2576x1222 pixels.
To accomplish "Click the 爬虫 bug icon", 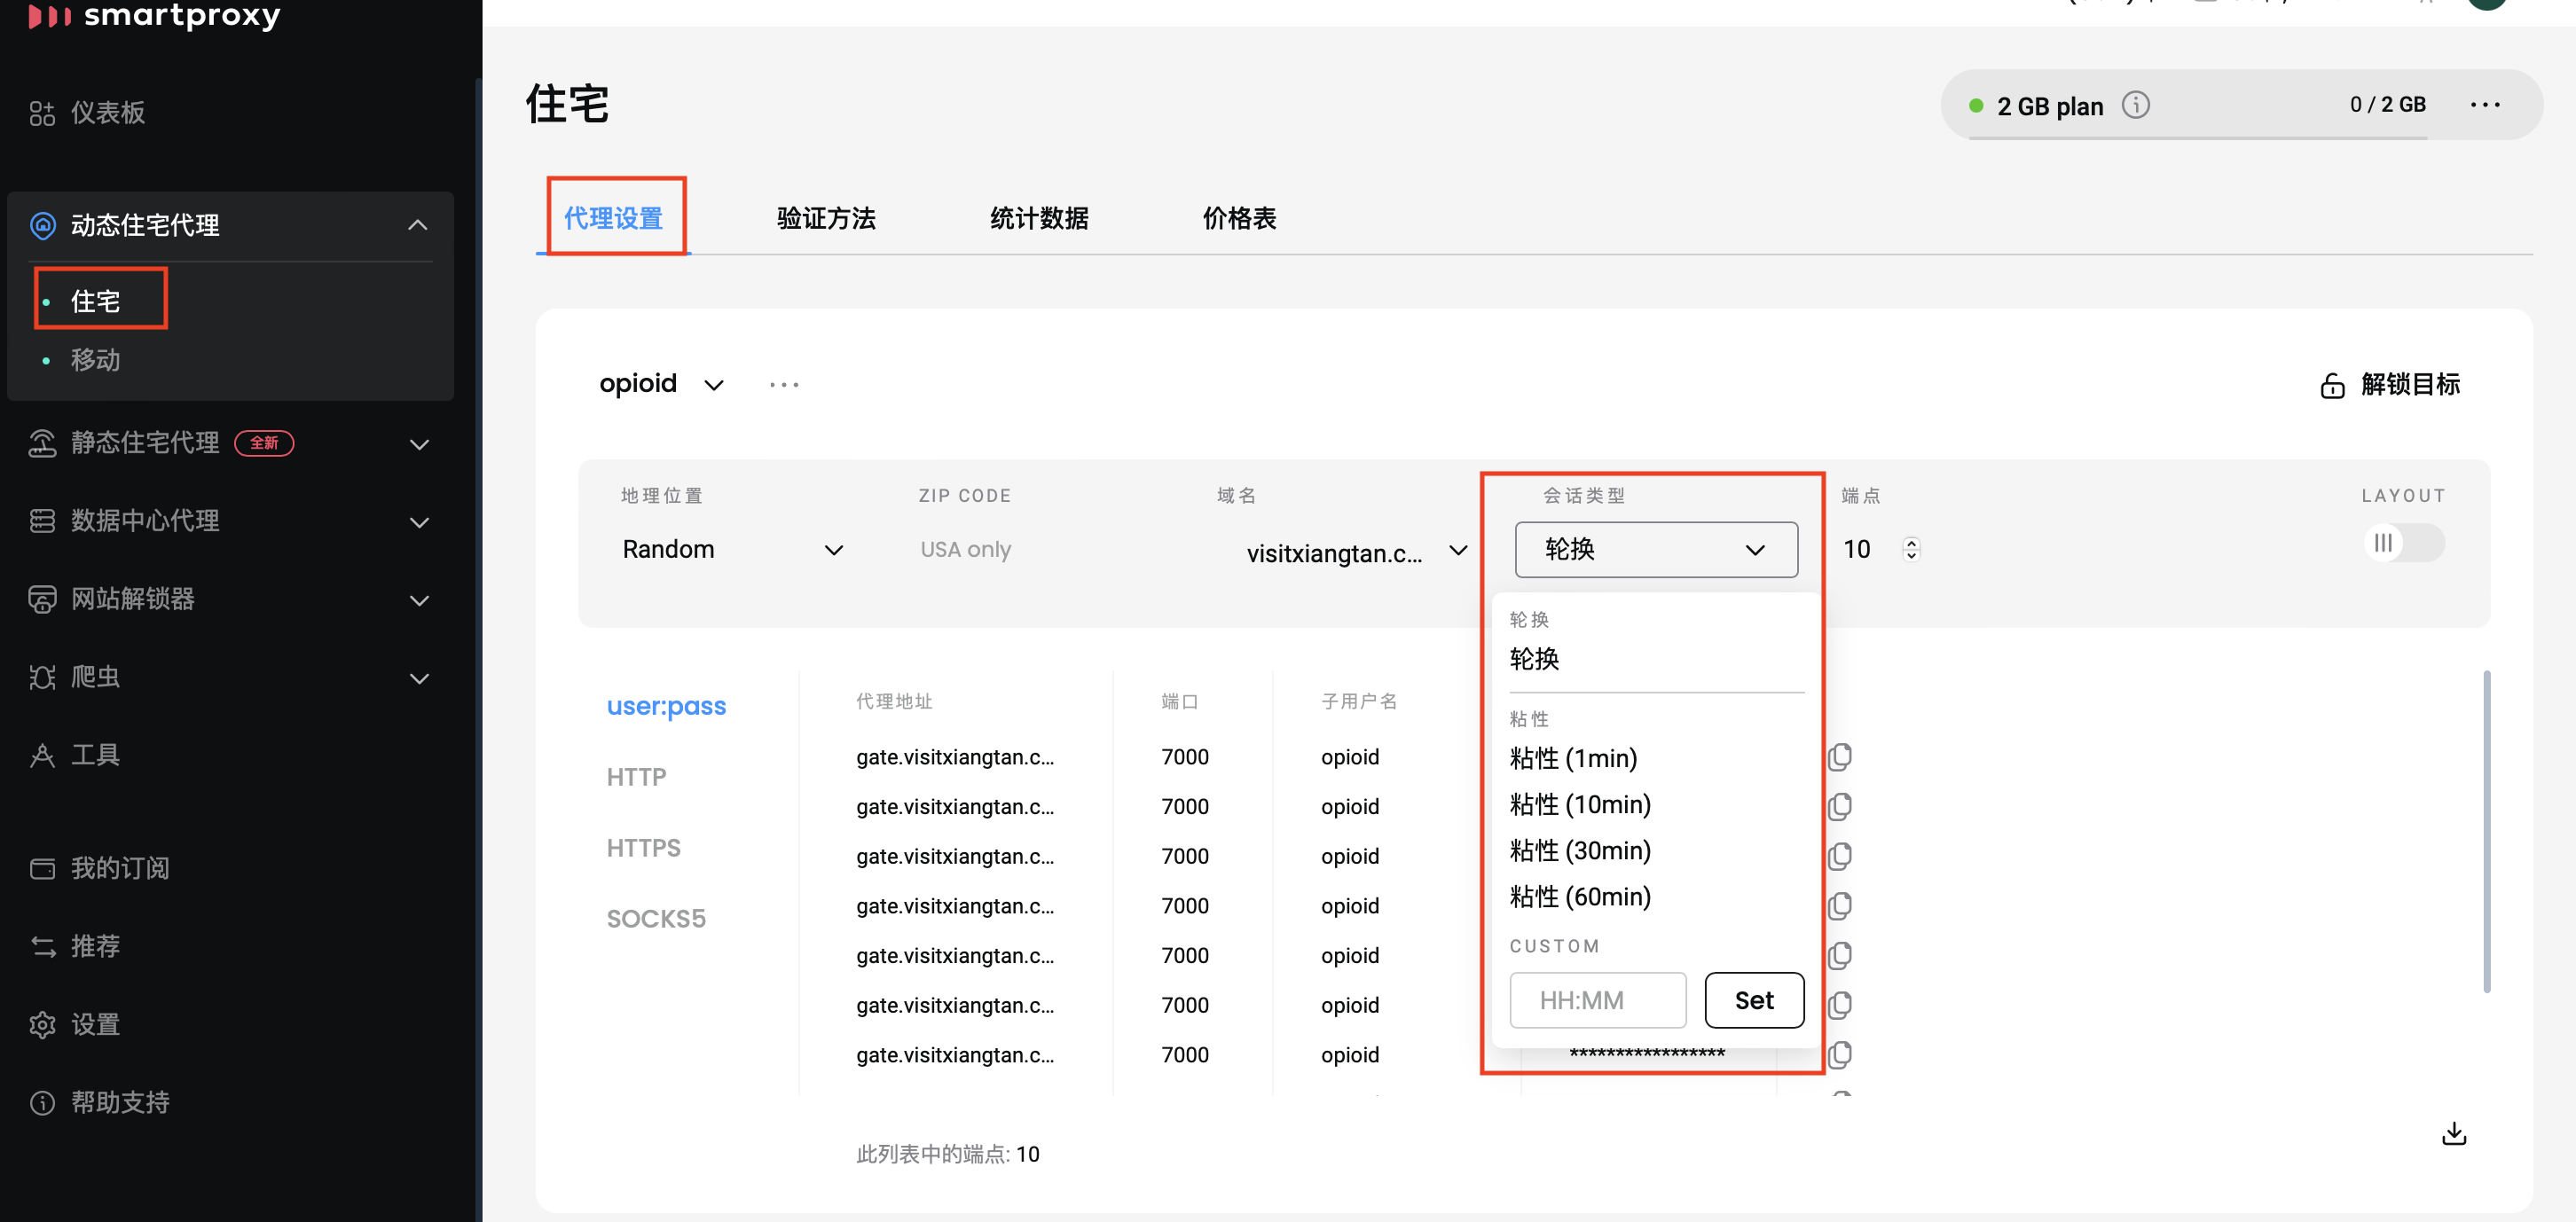I will point(42,677).
